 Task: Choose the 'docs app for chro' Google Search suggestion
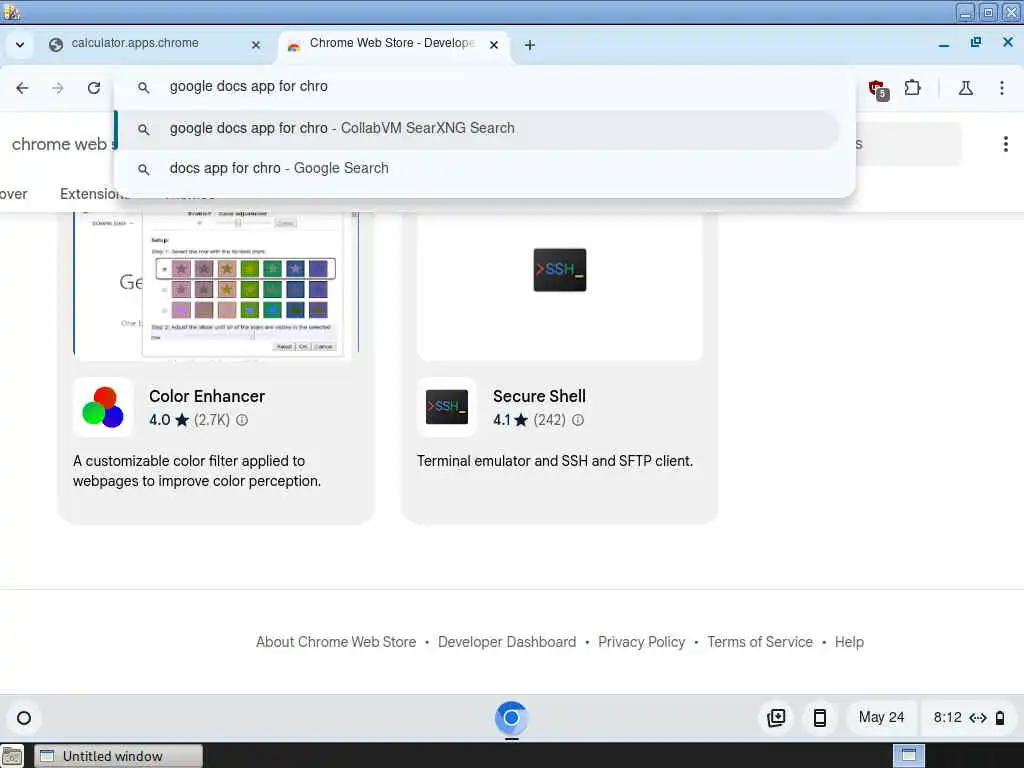tap(477, 168)
